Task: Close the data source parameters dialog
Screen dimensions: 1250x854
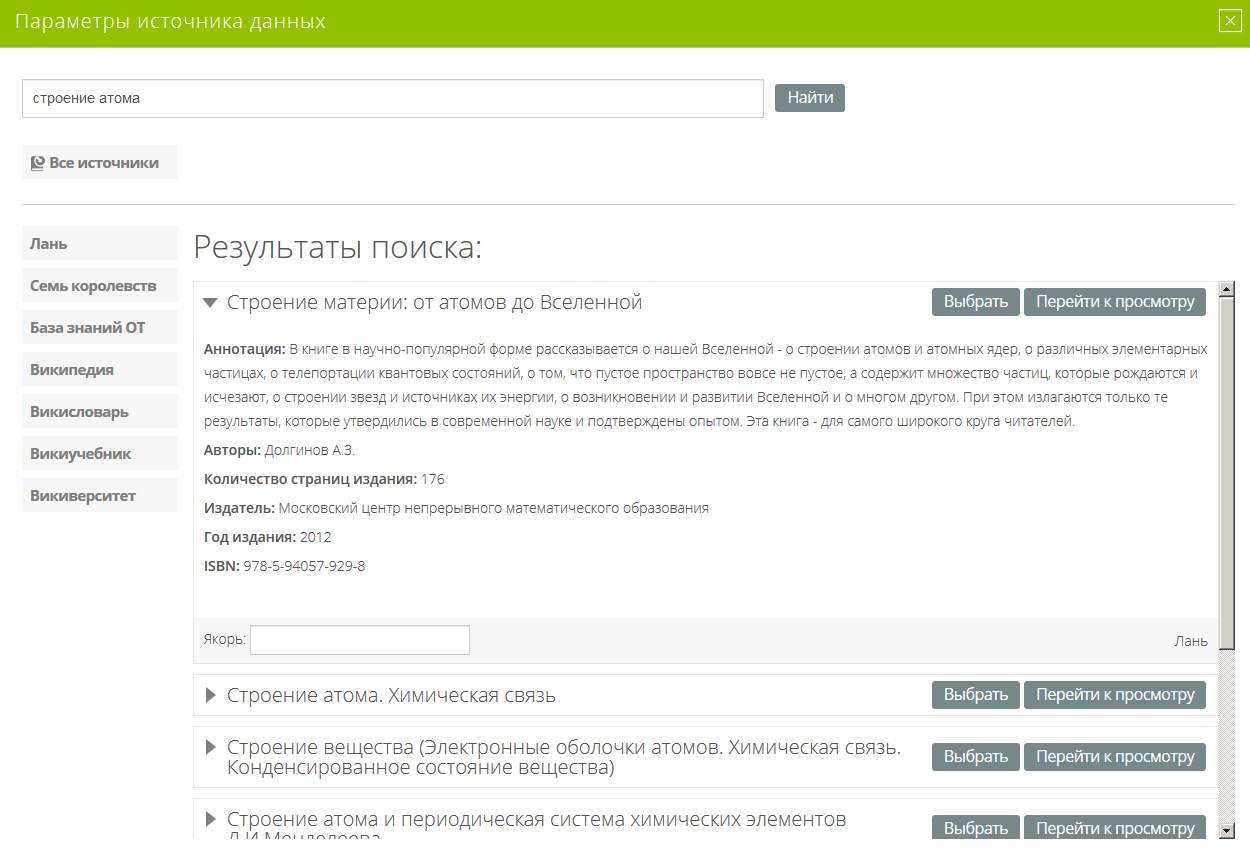Action: coord(1229,21)
